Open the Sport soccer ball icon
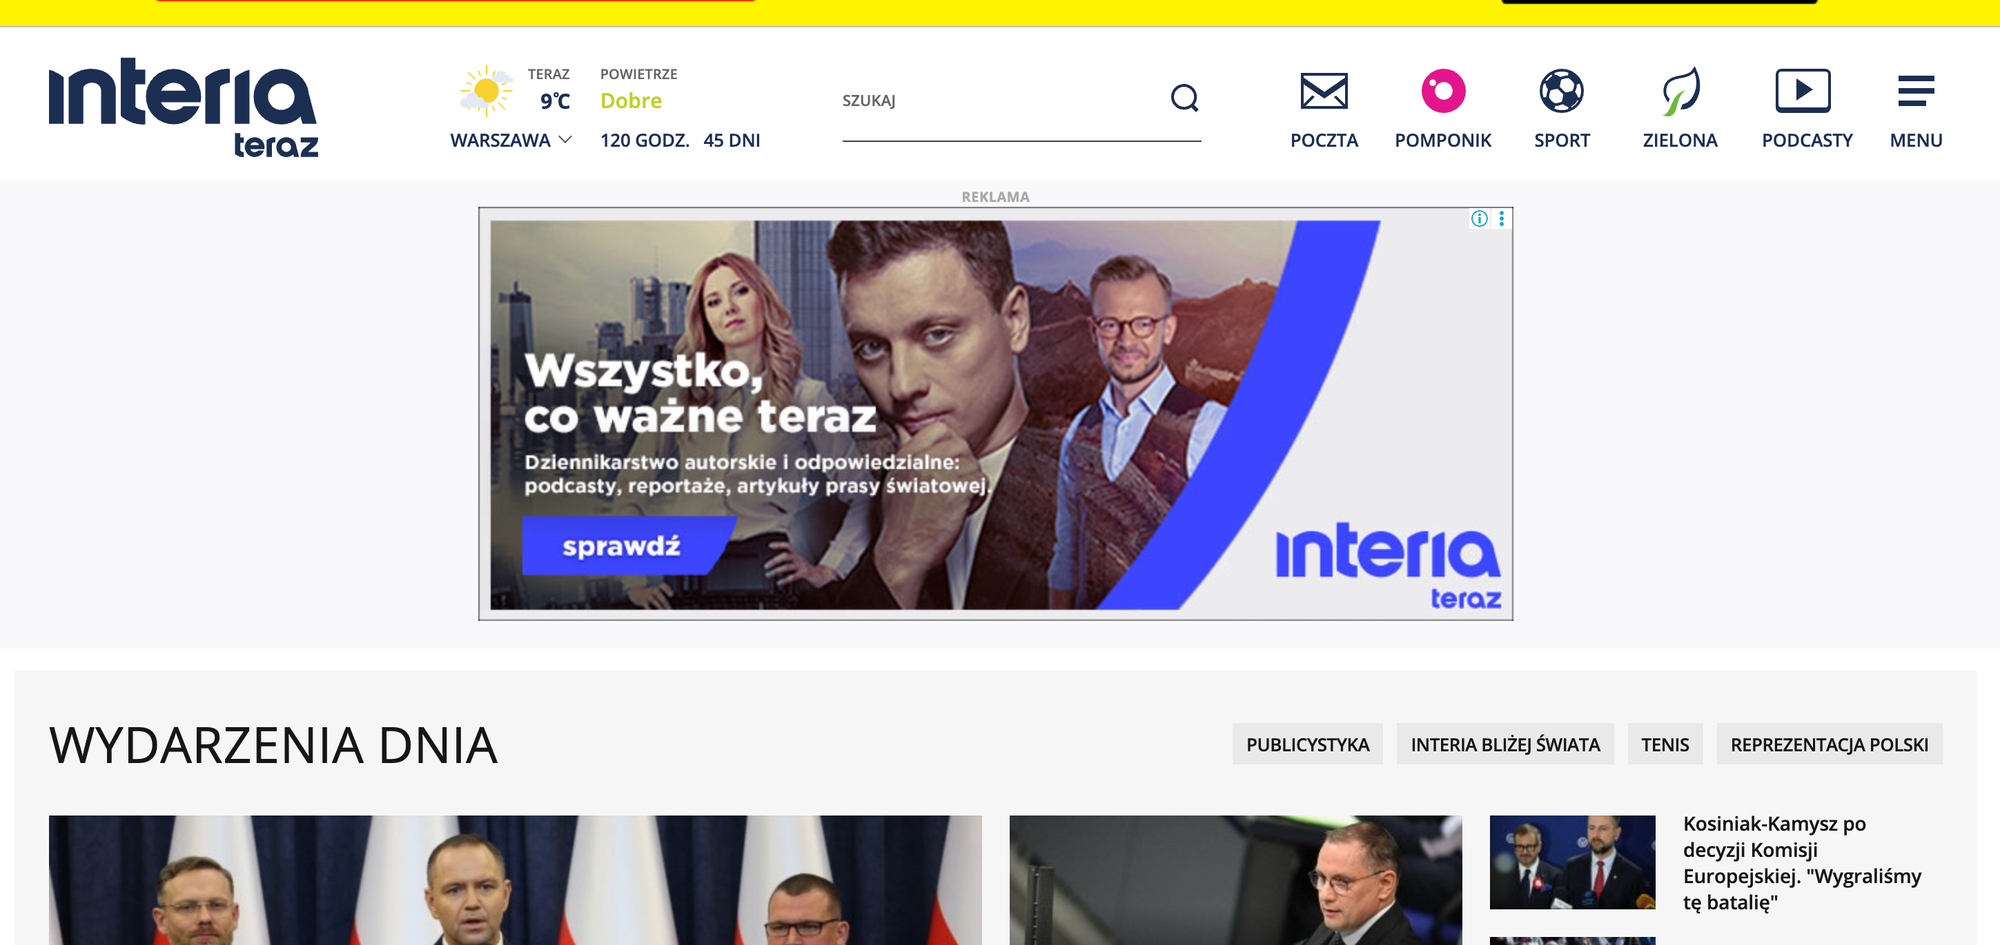Screen dimensions: 2000x945 click(1561, 91)
